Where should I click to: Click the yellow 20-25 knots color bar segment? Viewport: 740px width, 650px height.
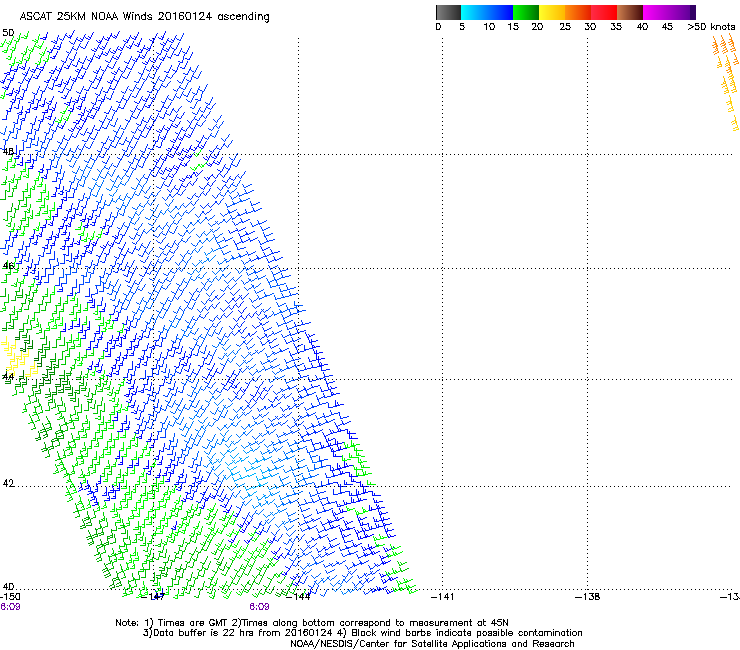(x=552, y=12)
